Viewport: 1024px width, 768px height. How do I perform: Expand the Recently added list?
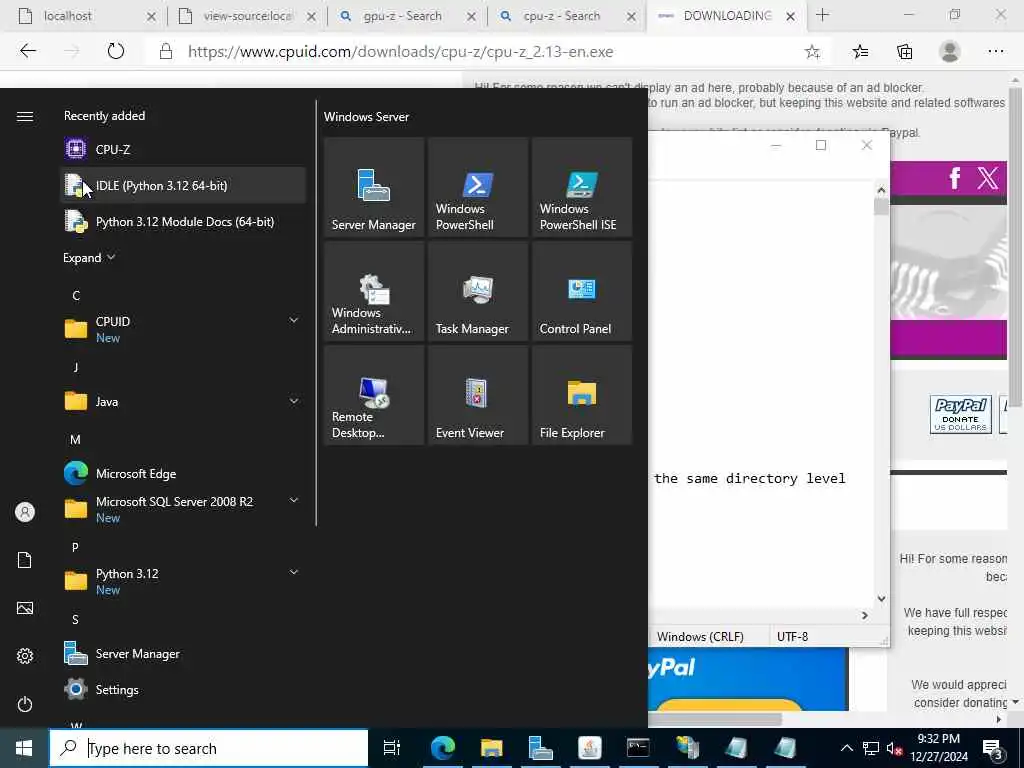click(89, 257)
